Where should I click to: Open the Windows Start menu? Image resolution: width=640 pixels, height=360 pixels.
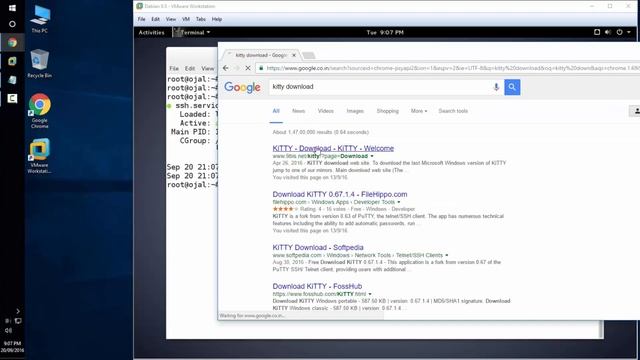pyautogui.click(x=12, y=7)
